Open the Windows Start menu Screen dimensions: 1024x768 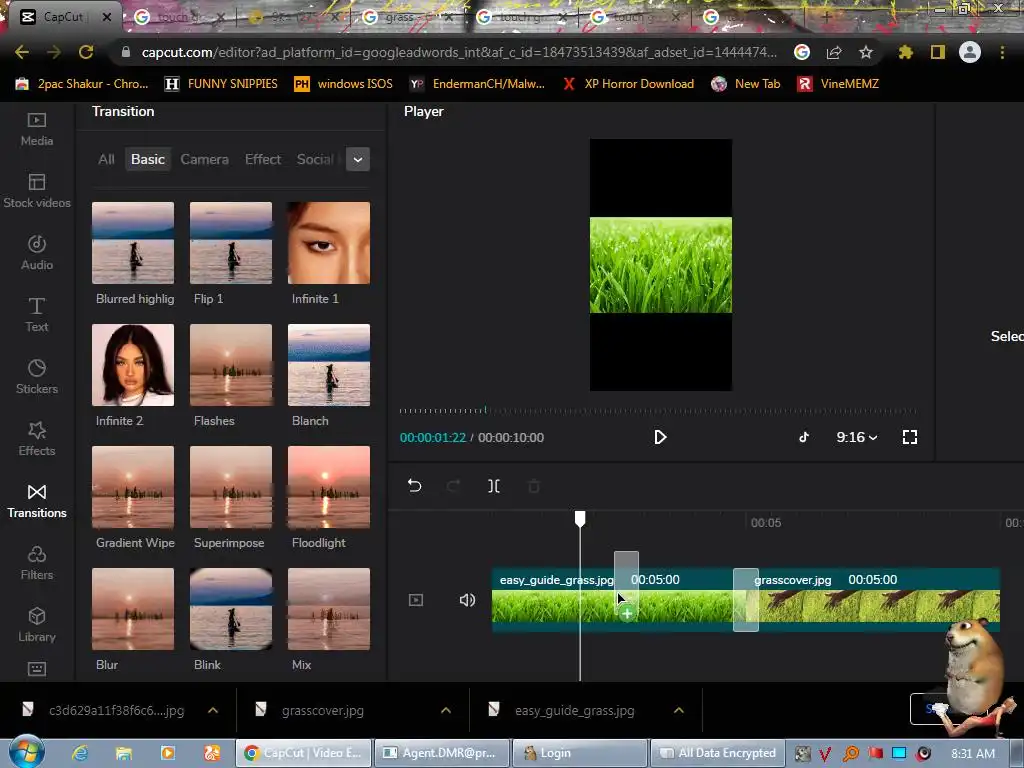26,752
